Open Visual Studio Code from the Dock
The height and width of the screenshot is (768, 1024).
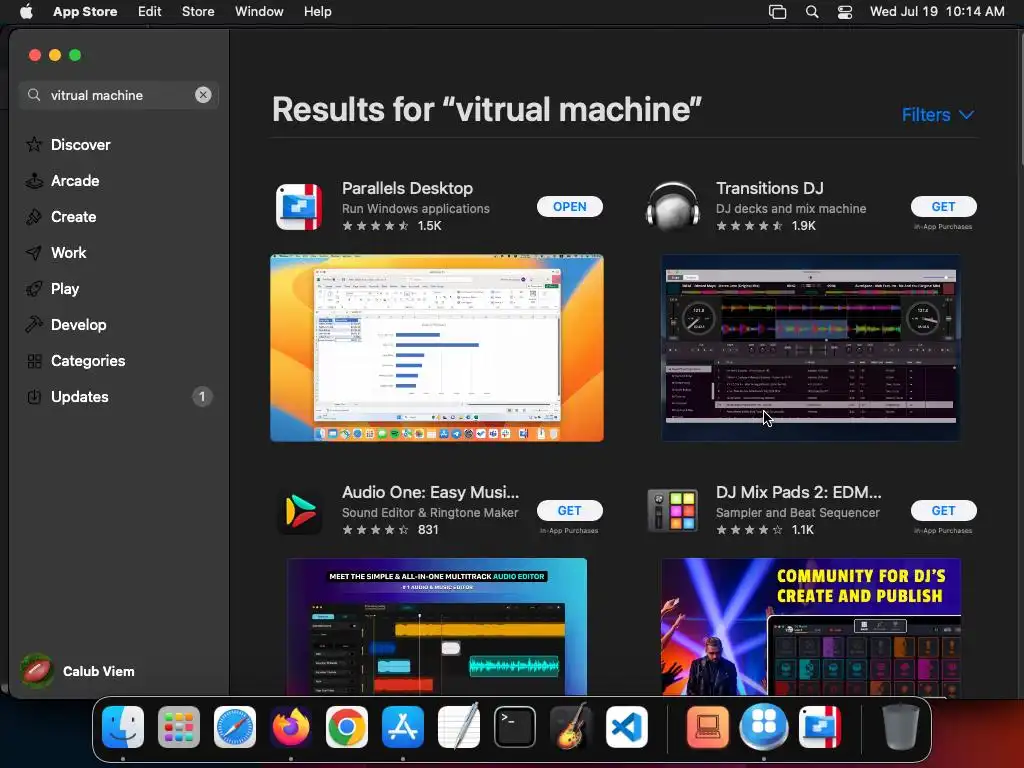coord(627,727)
